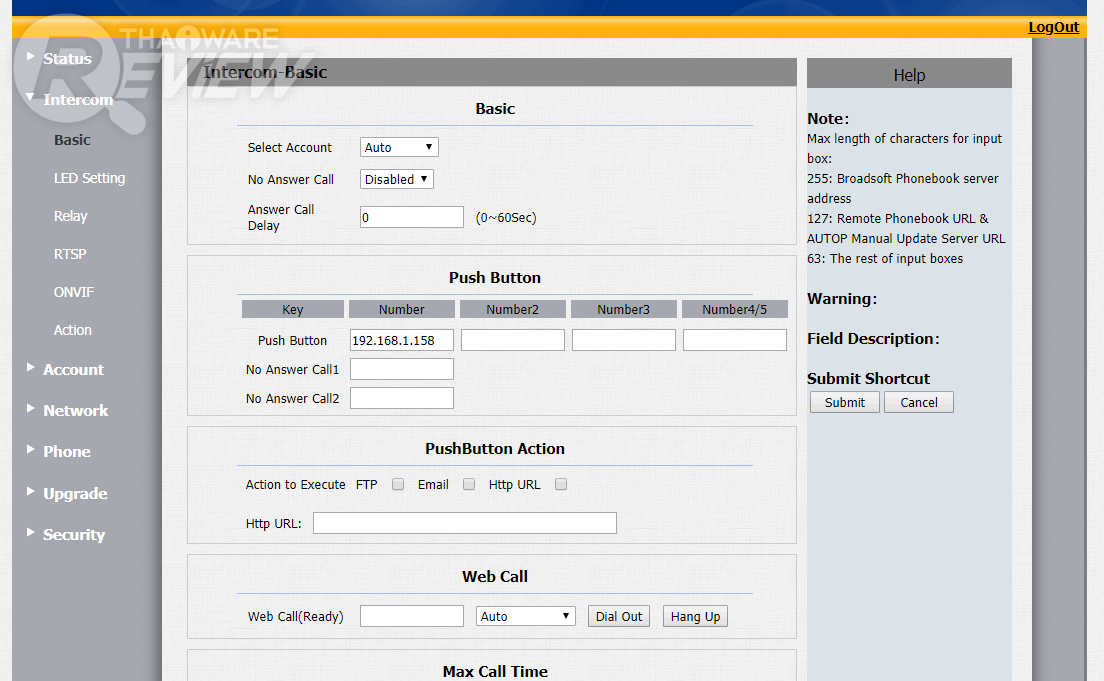Open the Select Account dropdown
Image resolution: width=1104 pixels, height=681 pixels.
coord(399,147)
